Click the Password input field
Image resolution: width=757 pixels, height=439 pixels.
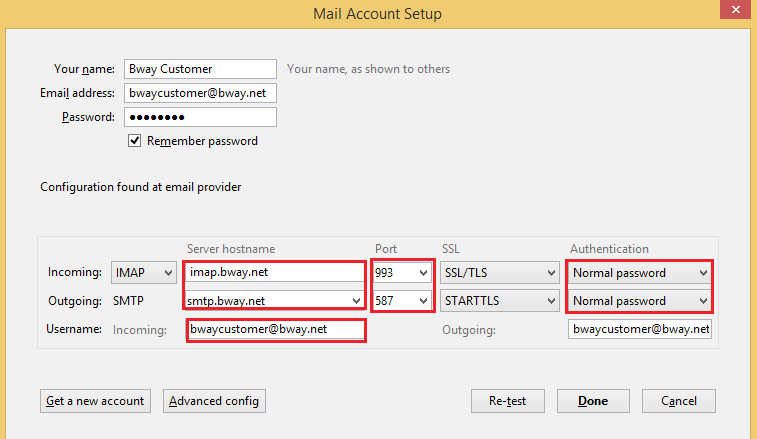point(200,117)
